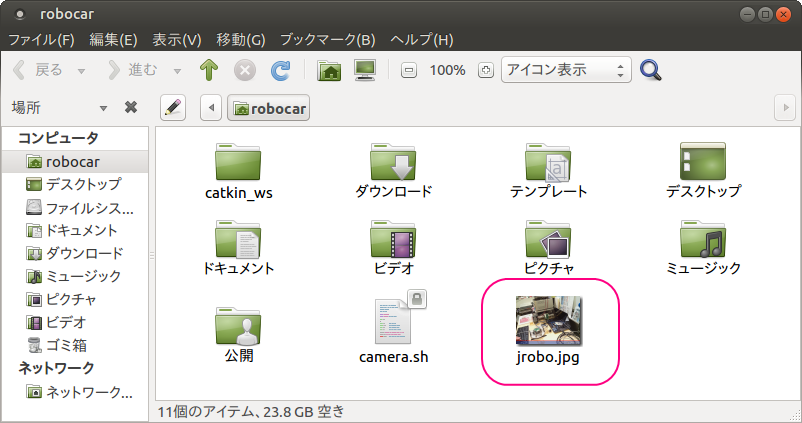This screenshot has height=423, width=802.
Task: Close the sidebar with the X
Action: (x=131, y=107)
